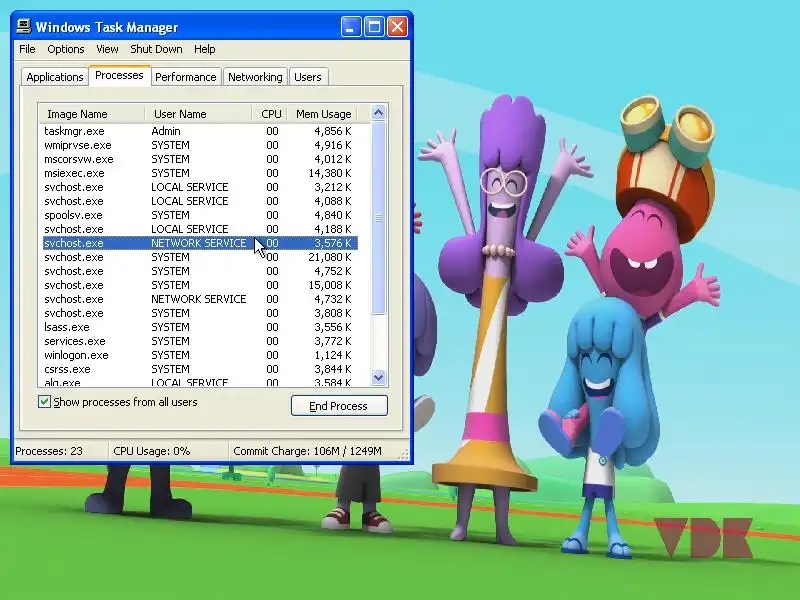Image resolution: width=800 pixels, height=600 pixels.
Task: Click the scroll up arrow in process list
Action: pyautogui.click(x=379, y=113)
